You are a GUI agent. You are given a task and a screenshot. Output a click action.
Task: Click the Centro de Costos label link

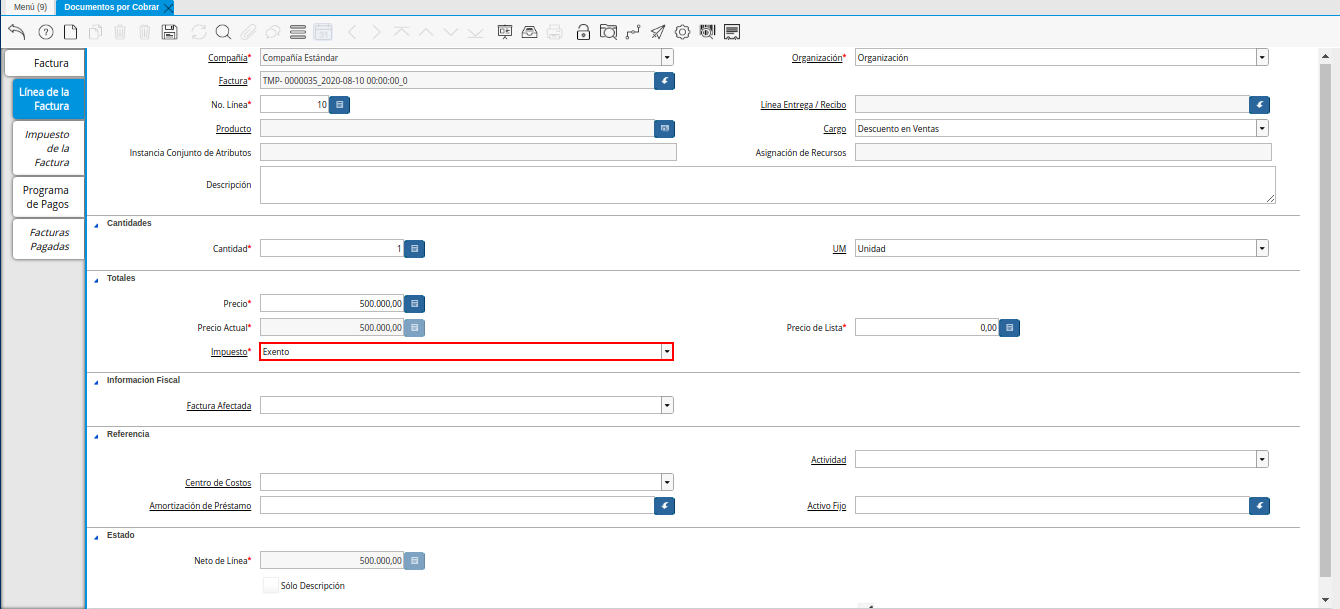(x=218, y=483)
